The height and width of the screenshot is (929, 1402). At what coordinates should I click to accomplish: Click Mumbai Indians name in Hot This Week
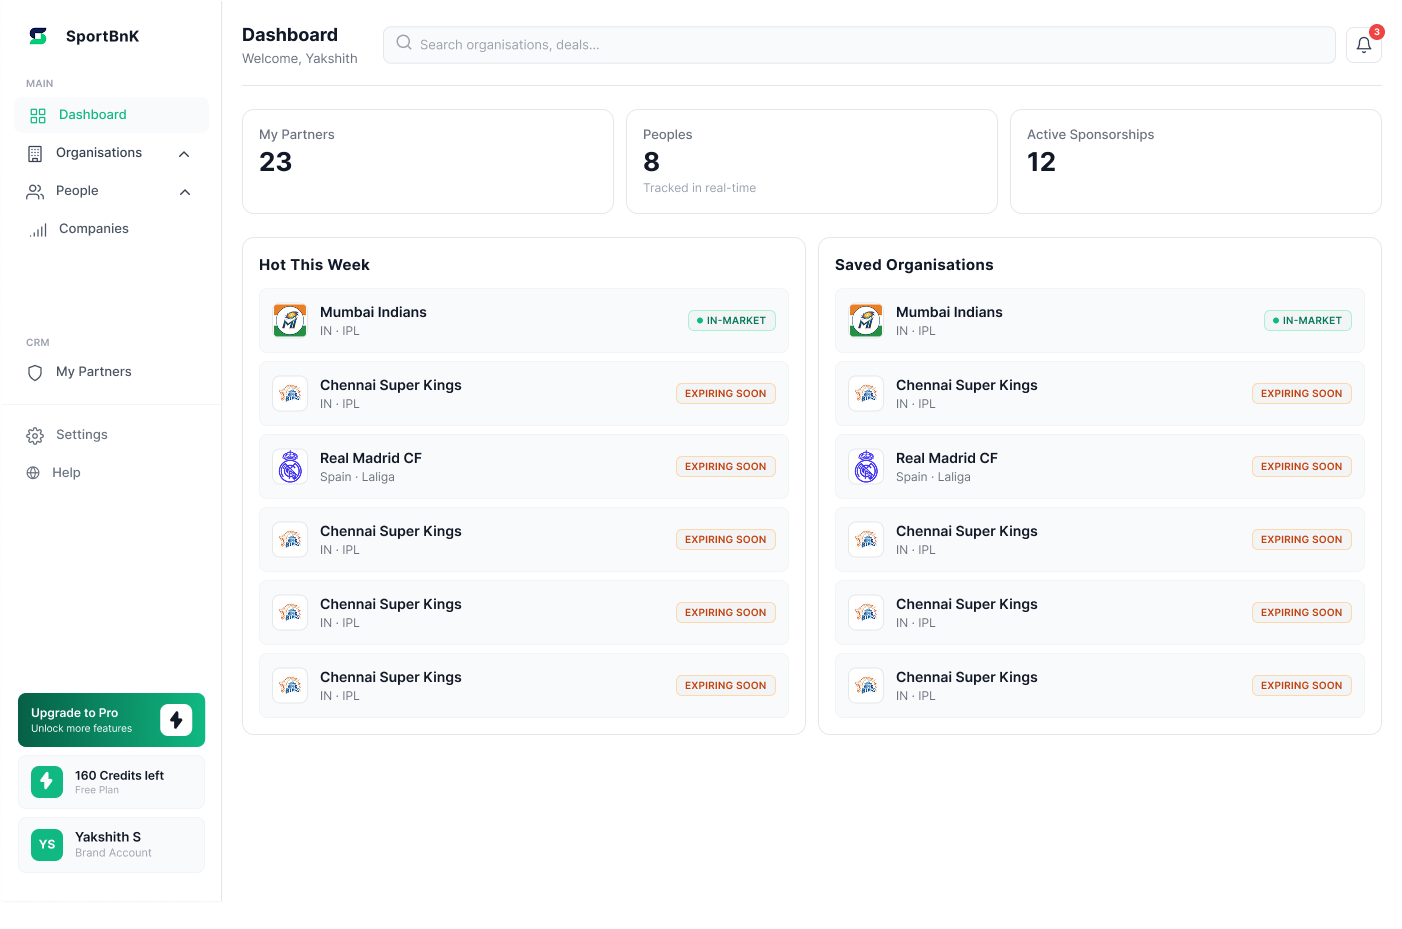pos(373,312)
